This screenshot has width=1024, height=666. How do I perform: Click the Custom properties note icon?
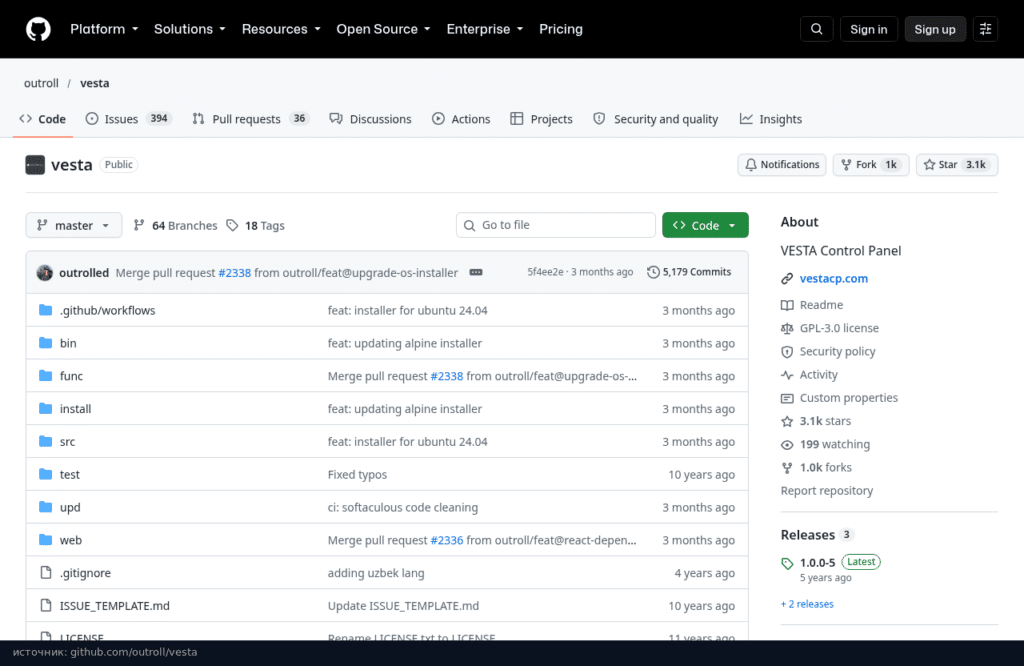(x=787, y=398)
